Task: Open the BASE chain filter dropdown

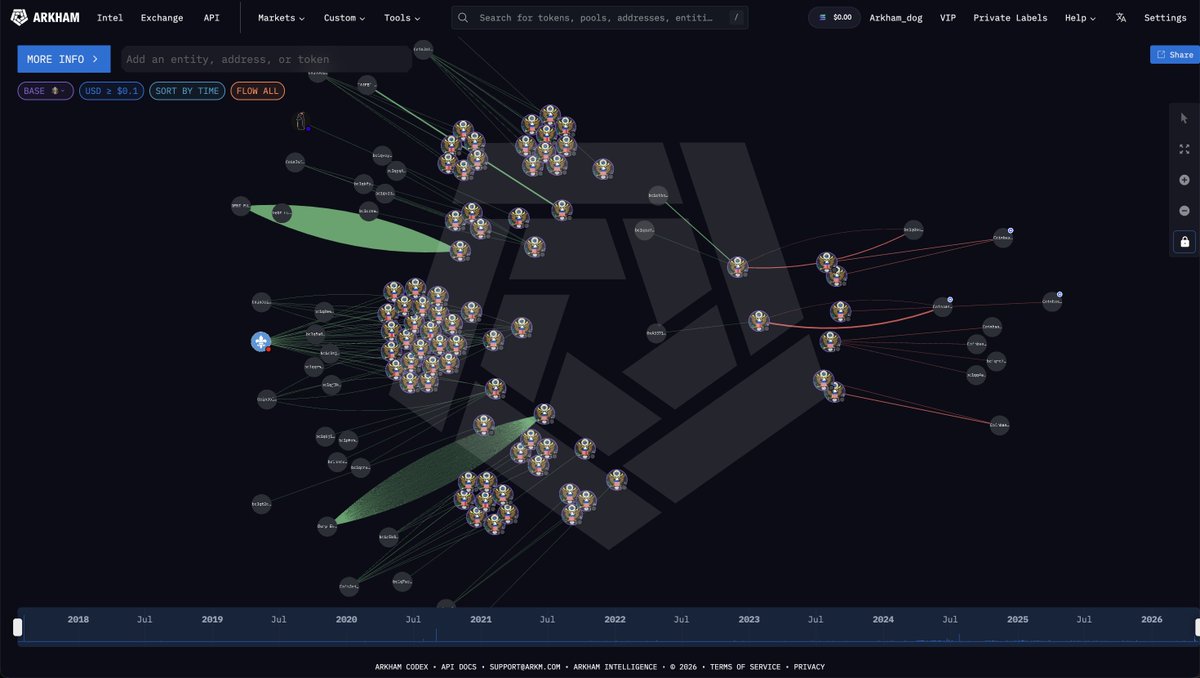Action: coord(45,91)
